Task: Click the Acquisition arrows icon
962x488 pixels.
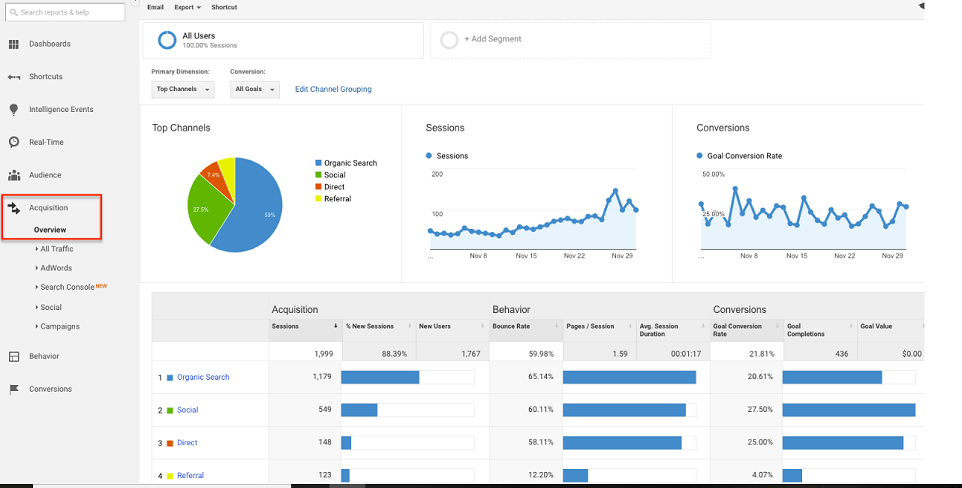Action: click(x=14, y=208)
